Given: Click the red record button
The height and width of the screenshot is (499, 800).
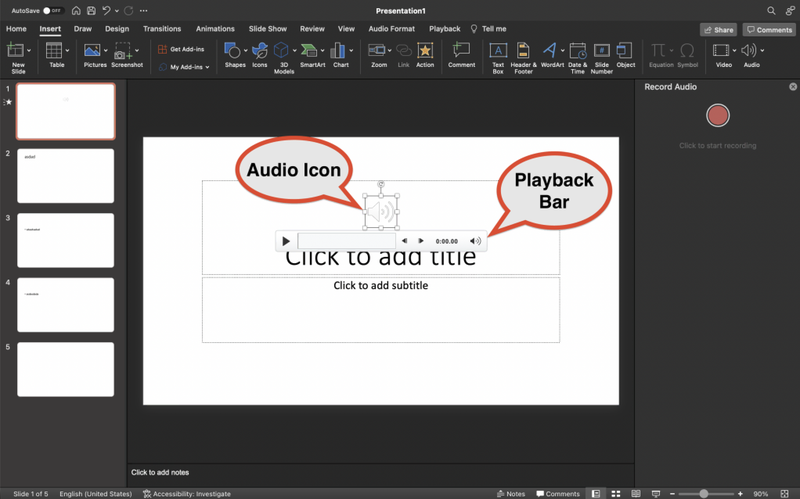Looking at the screenshot, I should 717,115.
